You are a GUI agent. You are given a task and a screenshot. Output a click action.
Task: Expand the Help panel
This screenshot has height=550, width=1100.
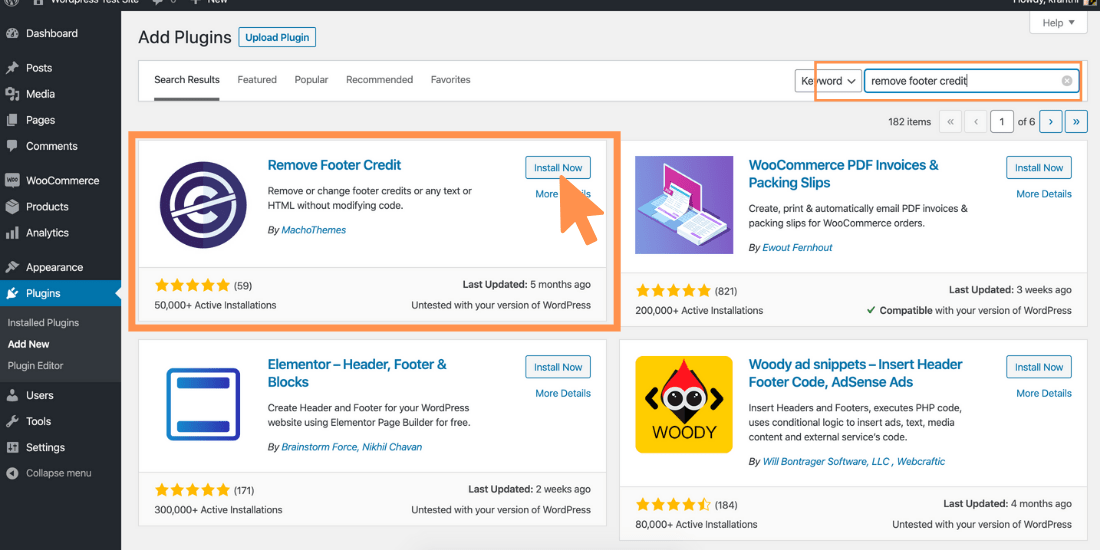pyautogui.click(x=1057, y=23)
